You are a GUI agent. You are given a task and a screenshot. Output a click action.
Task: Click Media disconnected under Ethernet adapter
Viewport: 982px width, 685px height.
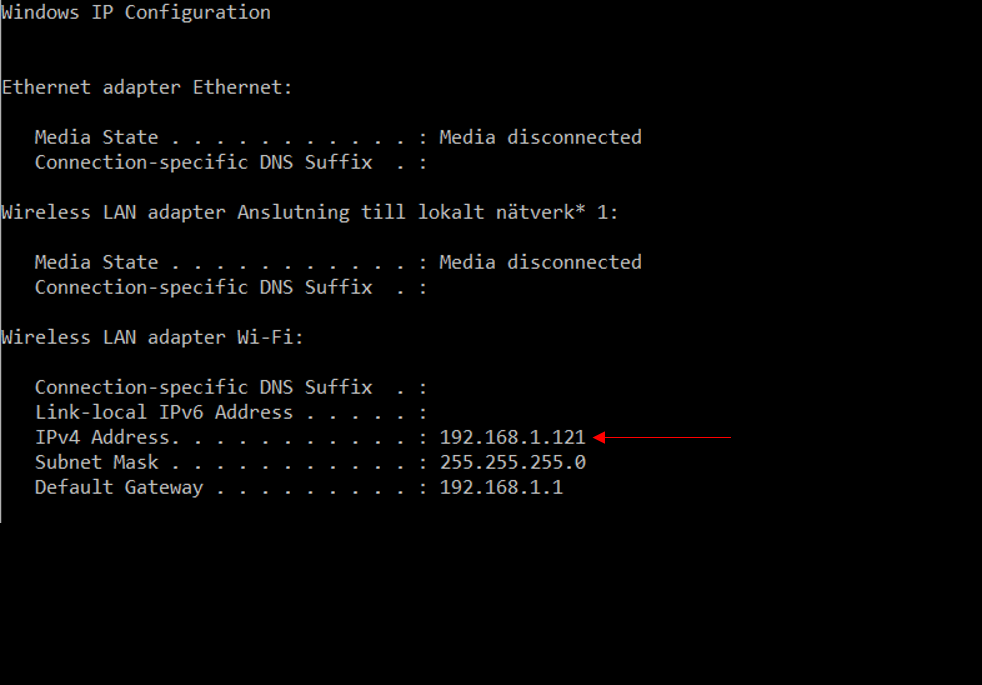[540, 137]
